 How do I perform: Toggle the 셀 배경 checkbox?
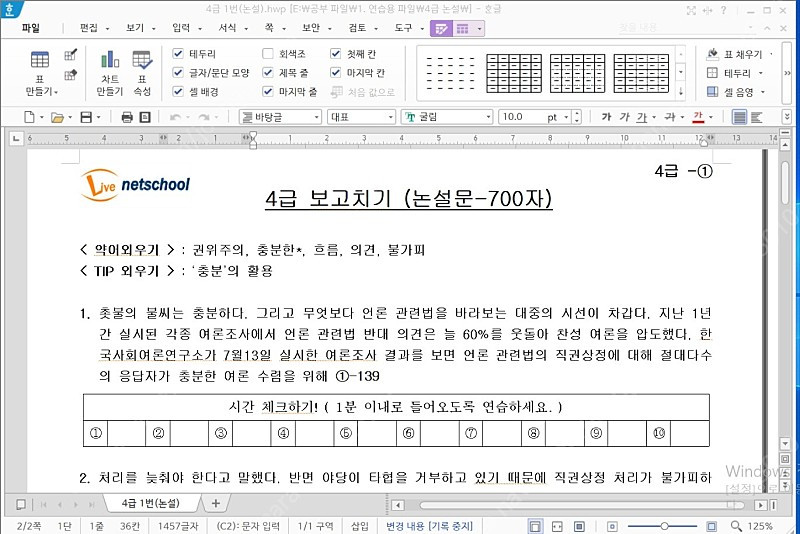(178, 91)
